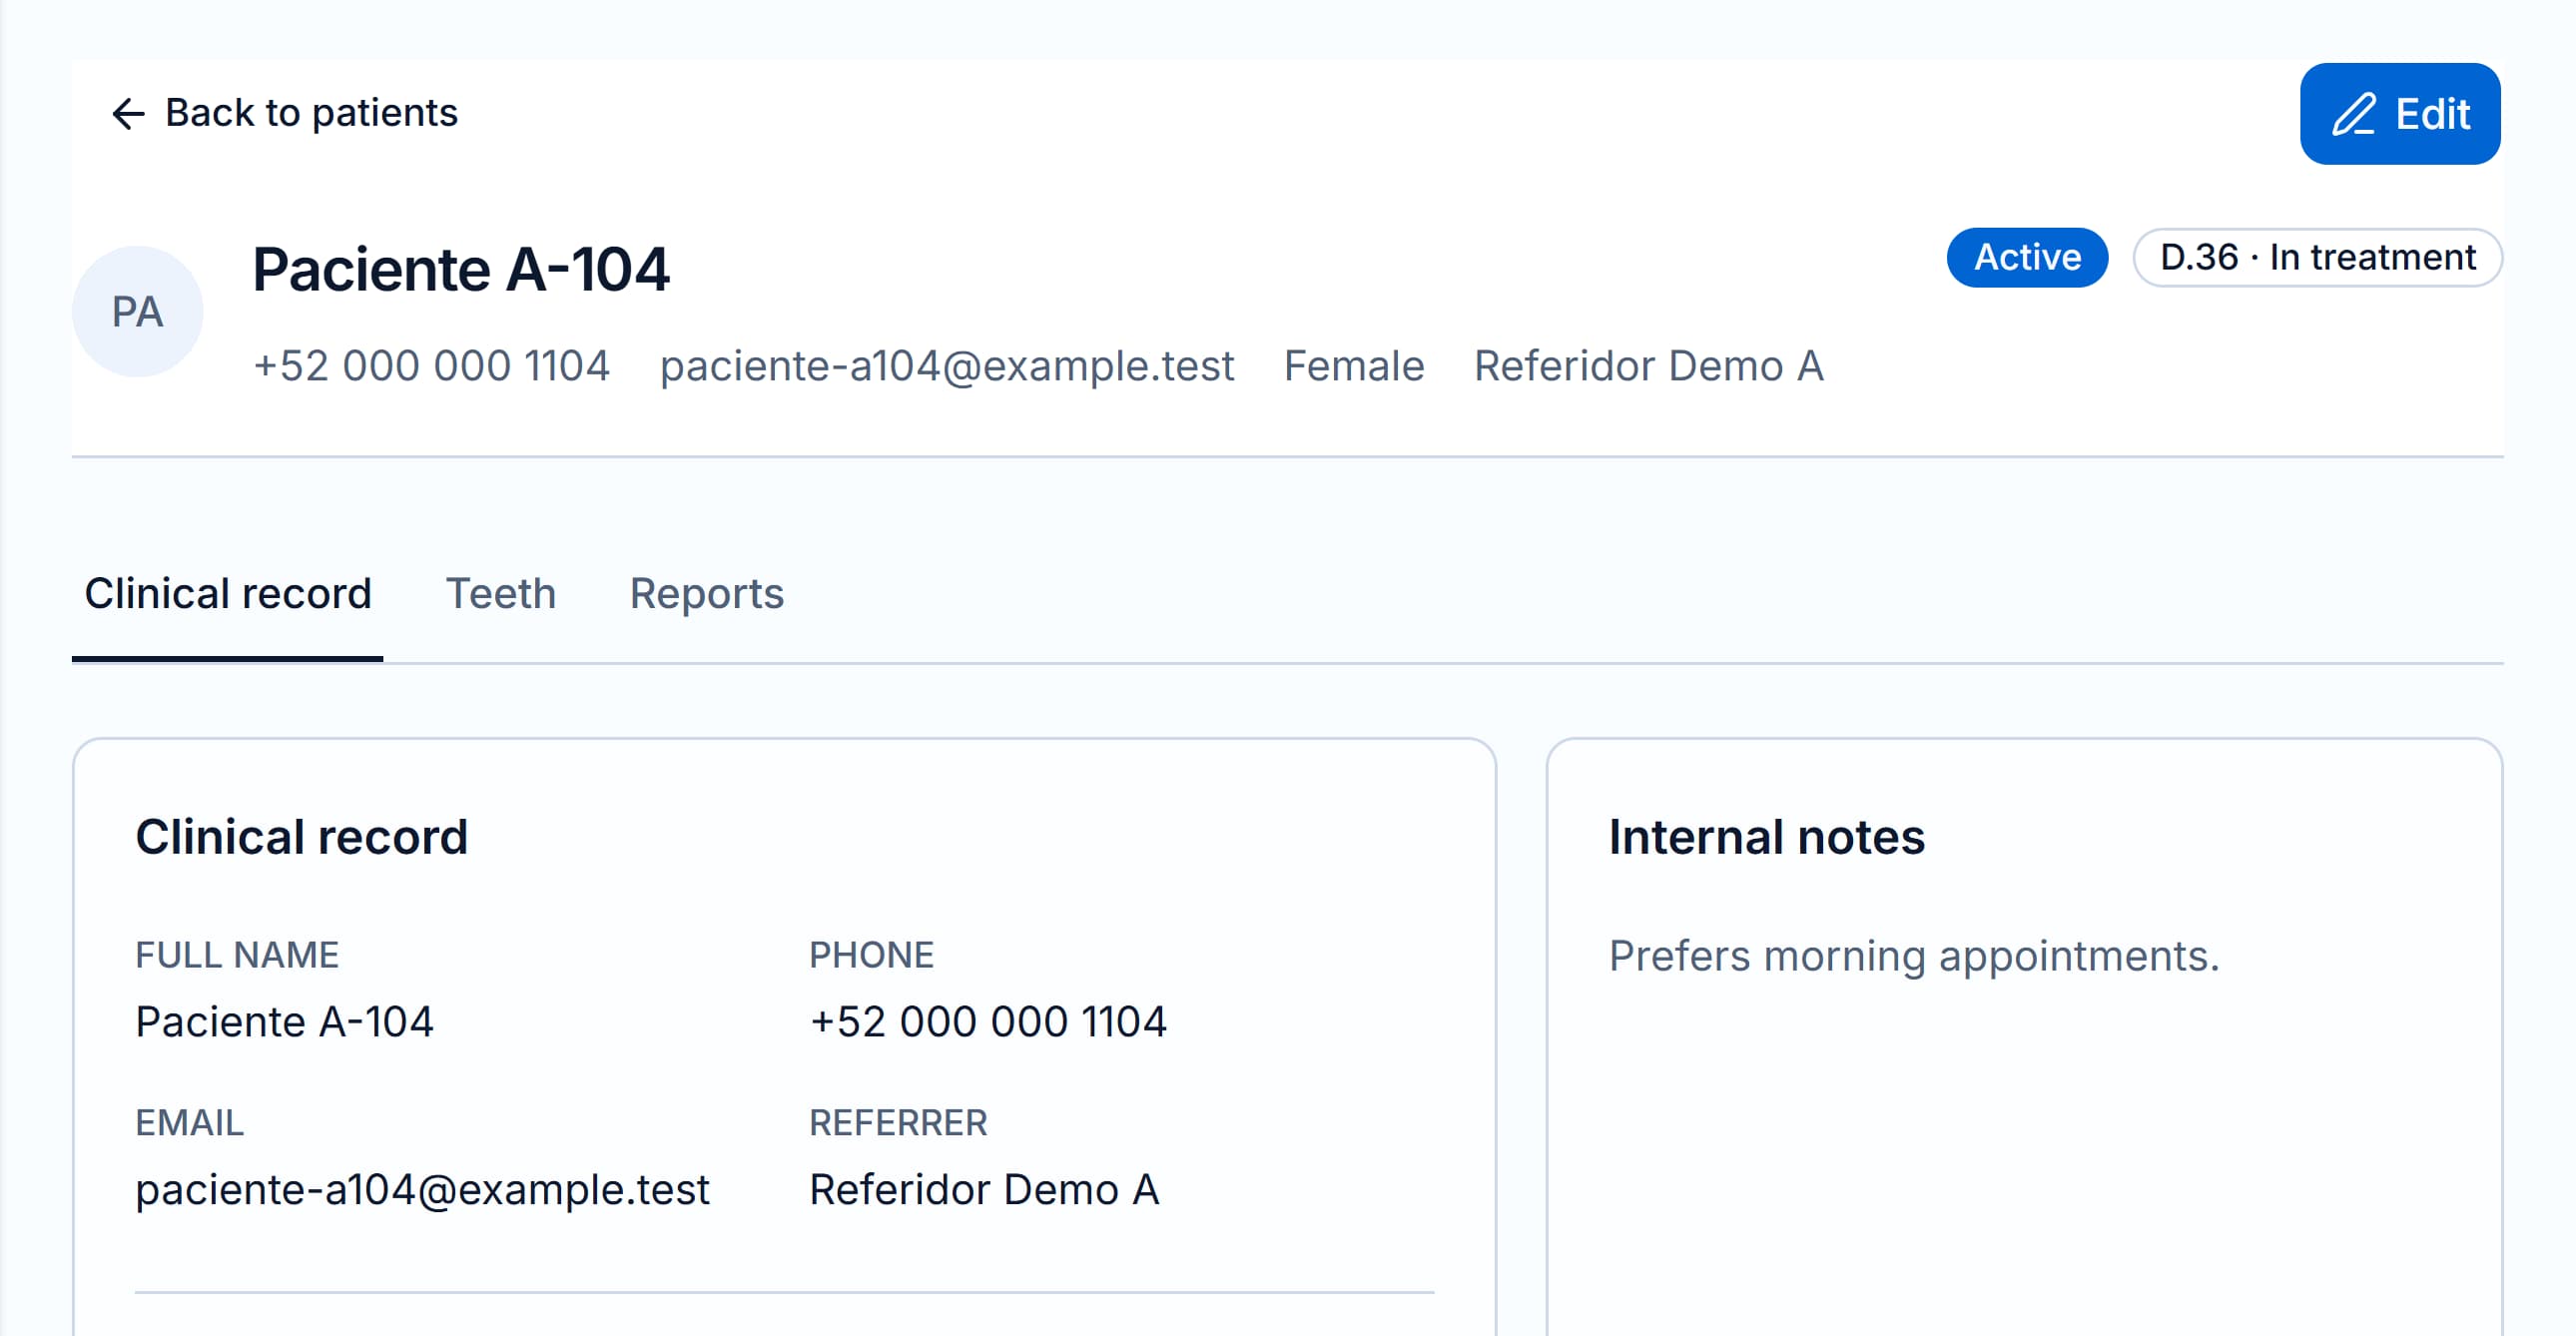Click the Edit button label
The width and height of the screenshot is (2576, 1336).
pyautogui.click(x=2432, y=114)
